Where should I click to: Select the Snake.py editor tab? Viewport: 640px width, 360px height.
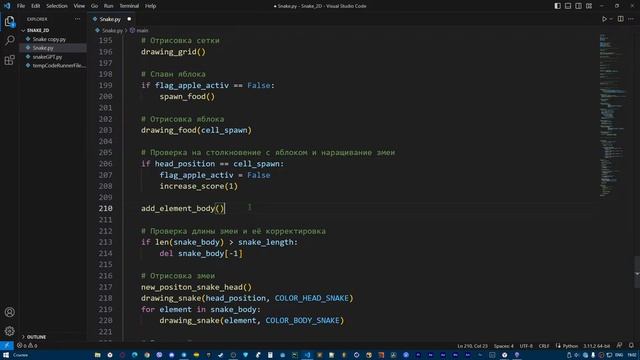(111, 19)
